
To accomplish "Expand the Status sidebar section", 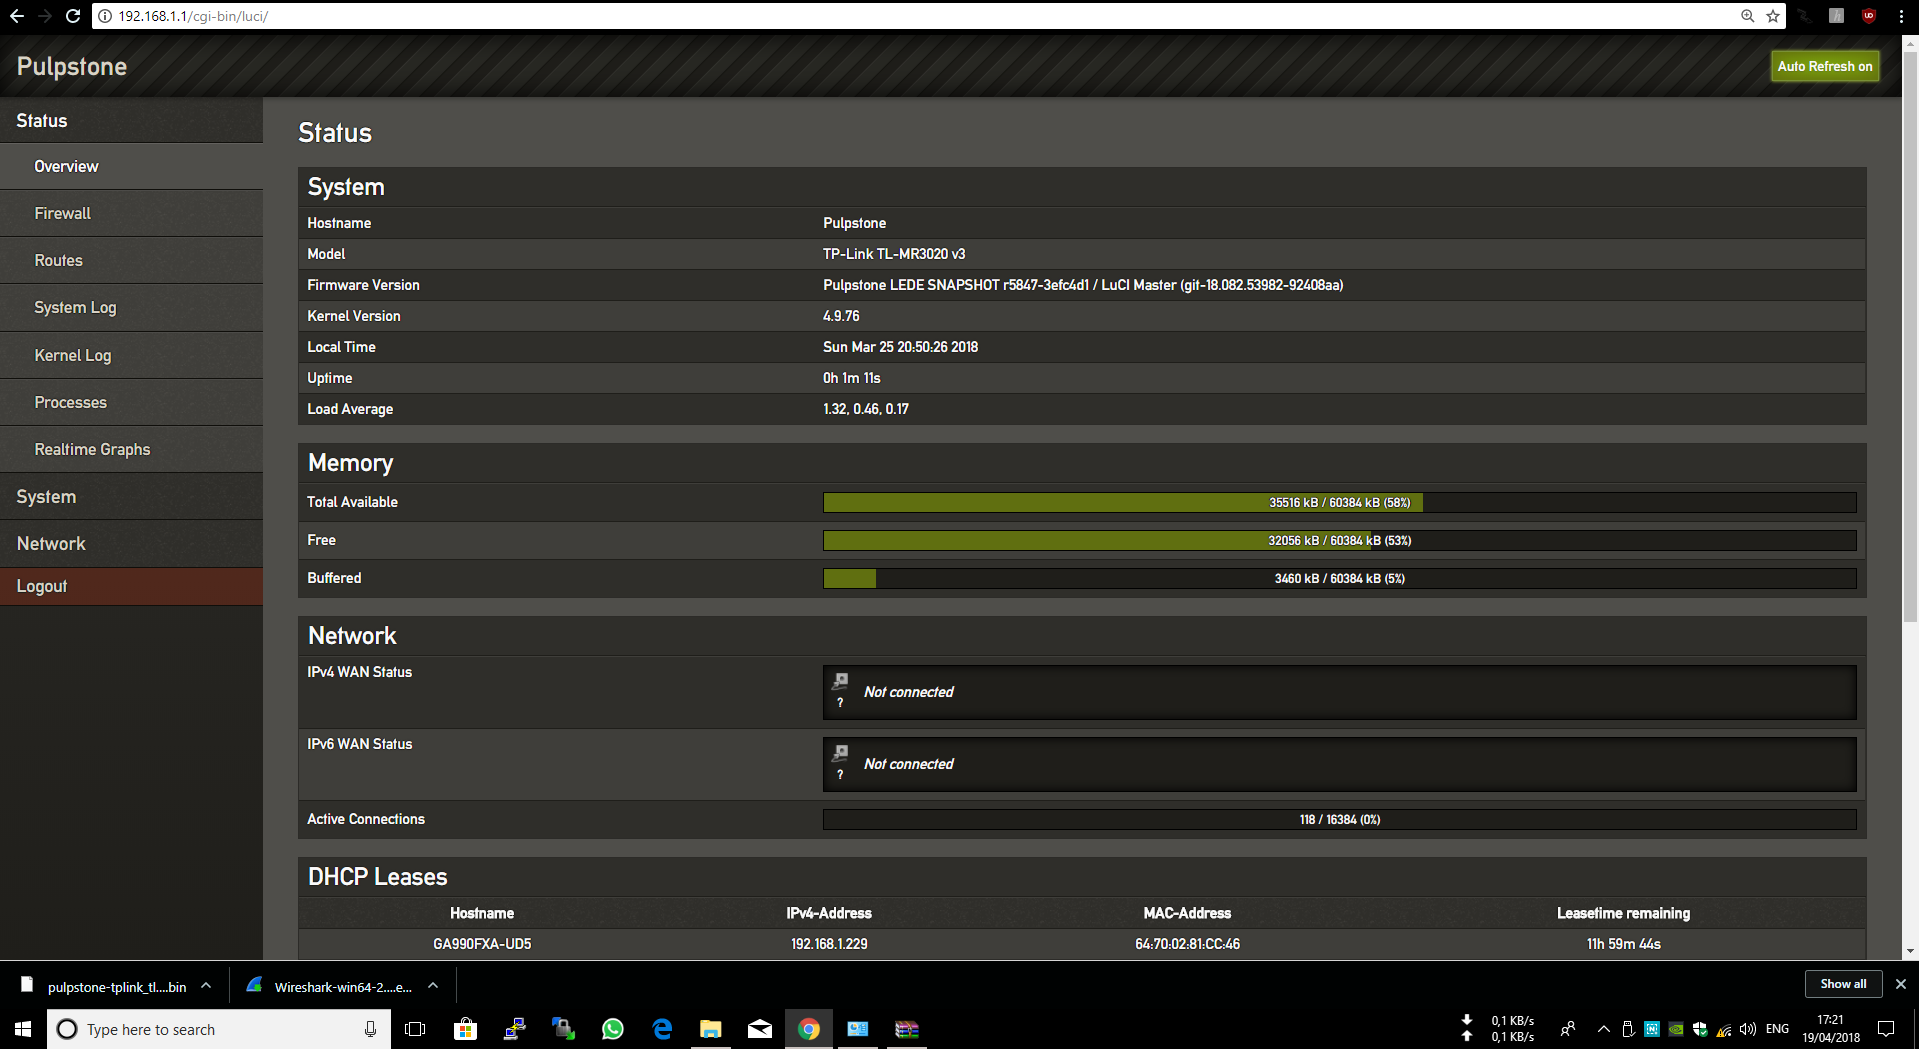I will [x=131, y=120].
